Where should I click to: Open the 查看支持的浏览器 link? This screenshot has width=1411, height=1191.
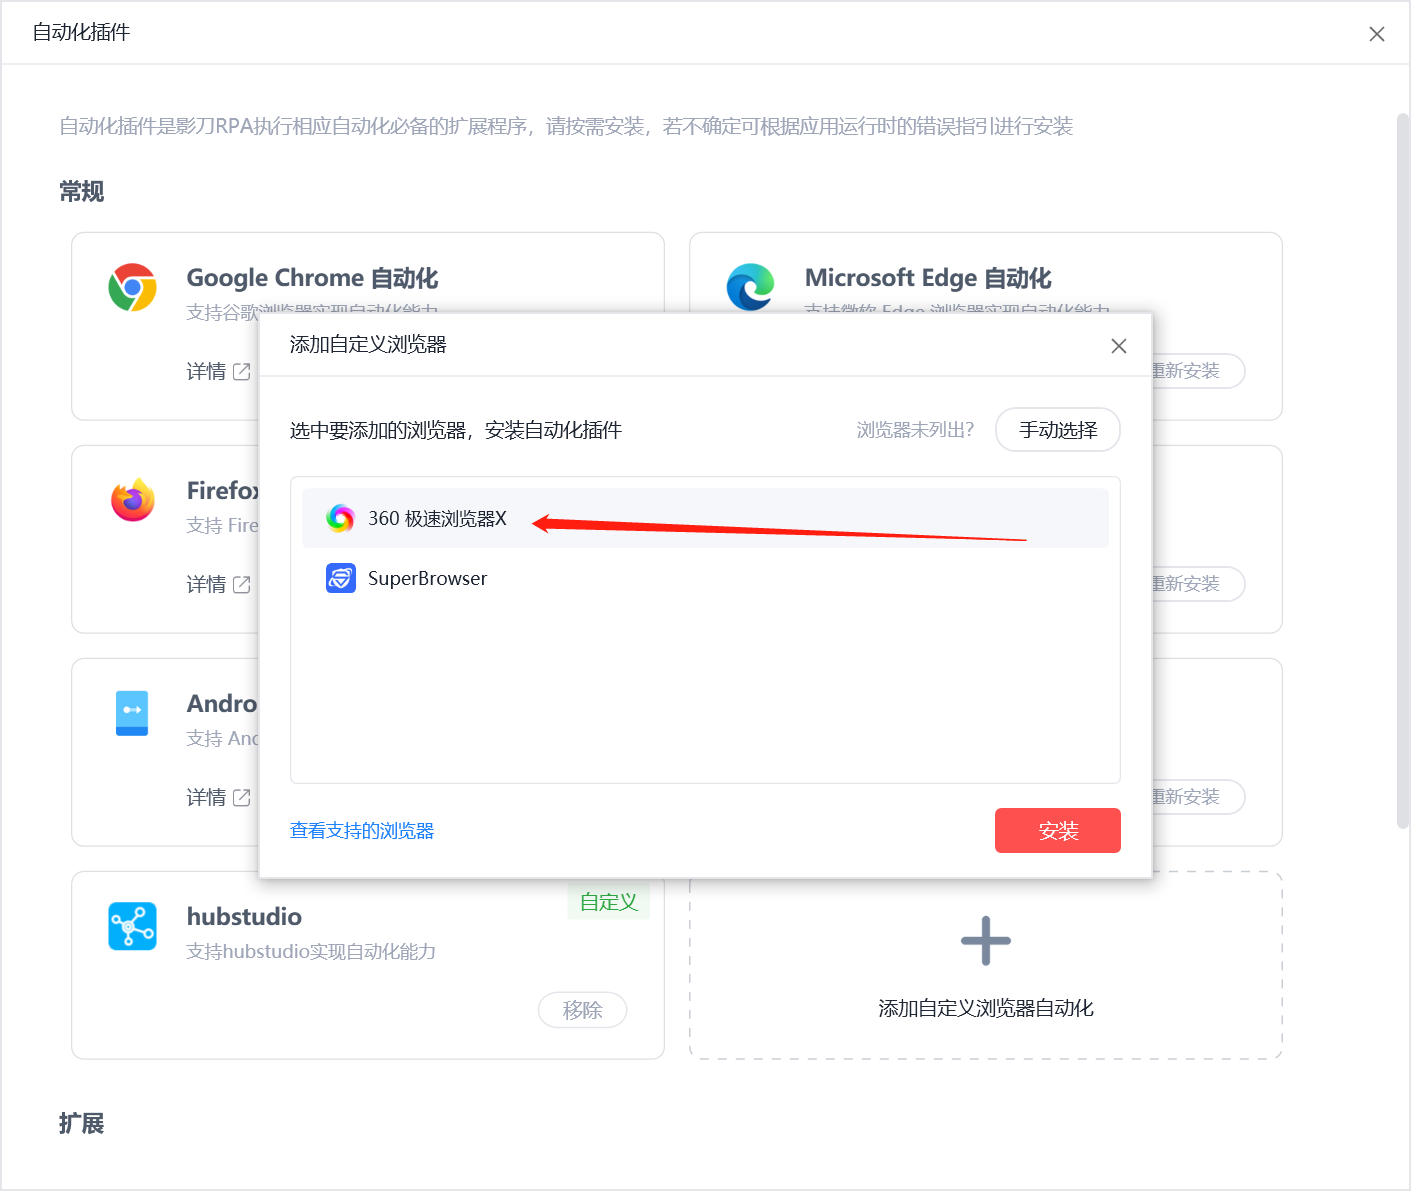coord(362,831)
